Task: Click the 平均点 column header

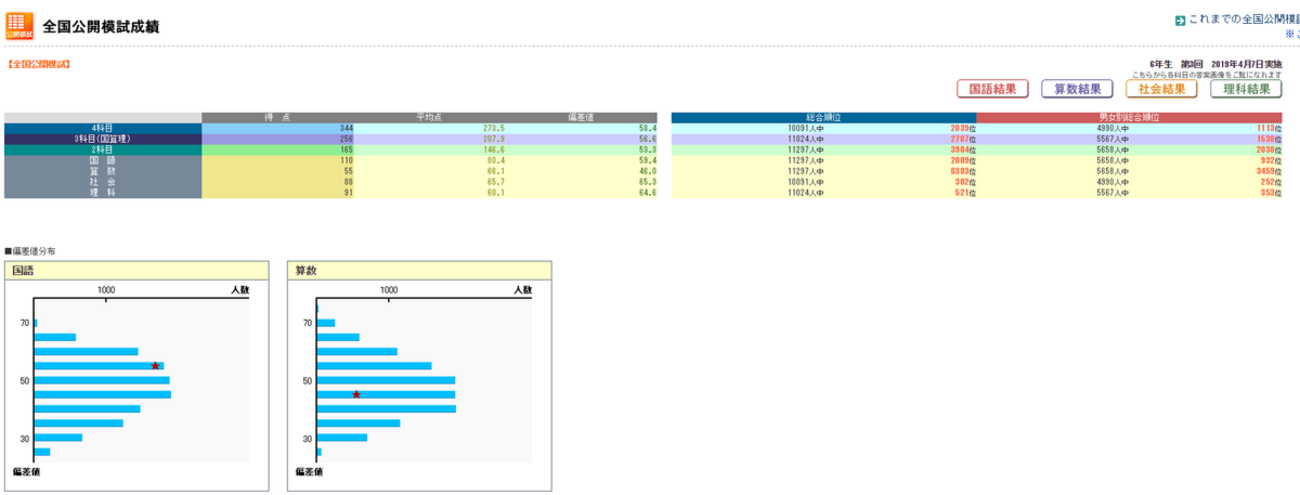Action: click(430, 118)
